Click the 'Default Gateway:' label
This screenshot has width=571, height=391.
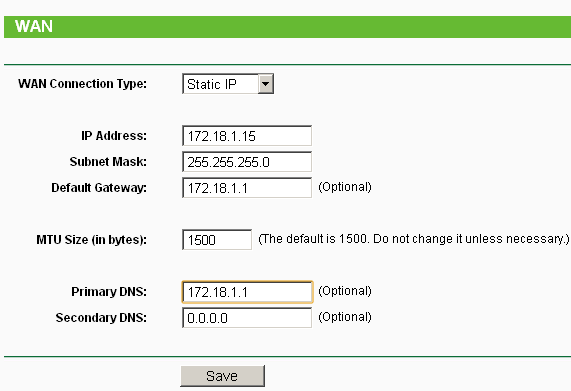pos(99,188)
